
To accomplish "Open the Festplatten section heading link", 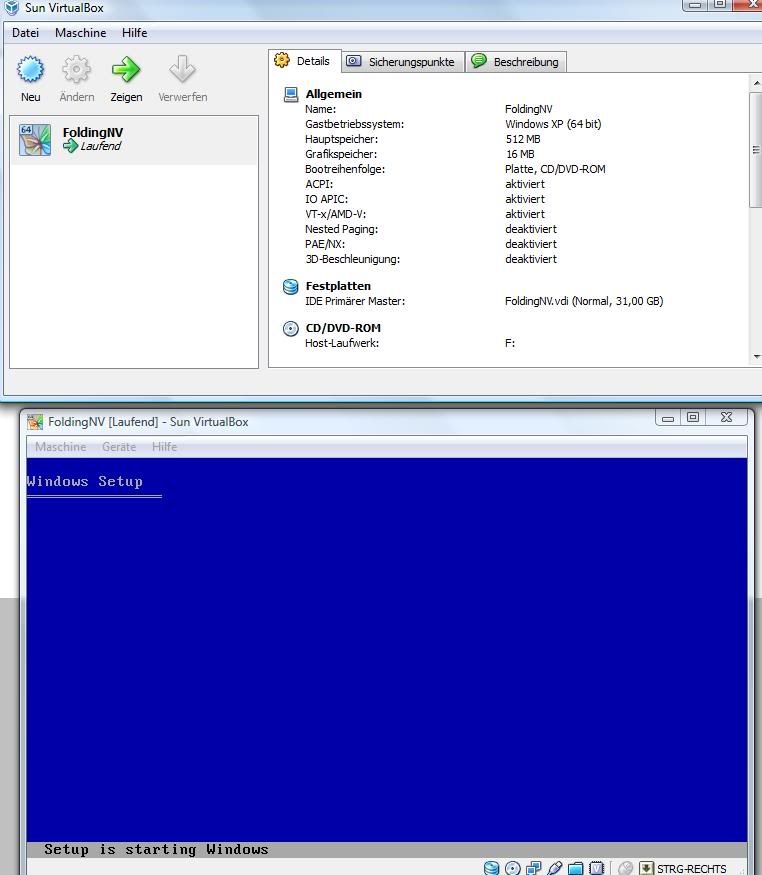I will click(338, 286).
